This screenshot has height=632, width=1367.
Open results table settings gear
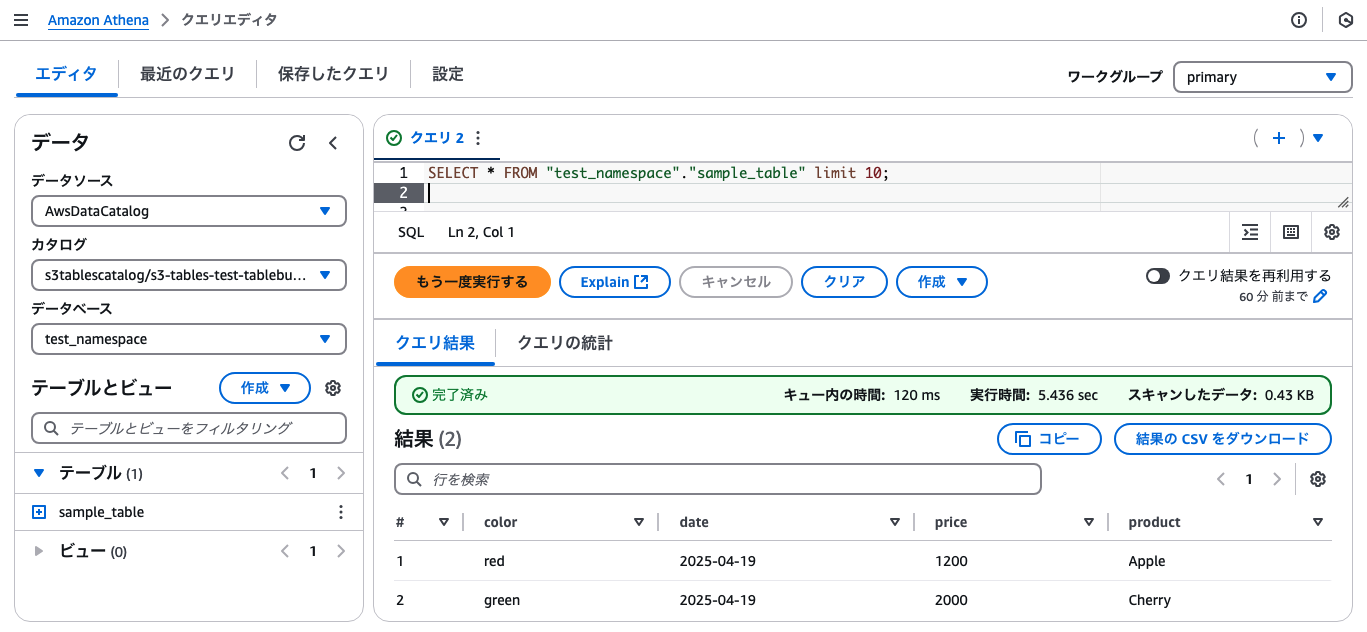click(1318, 479)
